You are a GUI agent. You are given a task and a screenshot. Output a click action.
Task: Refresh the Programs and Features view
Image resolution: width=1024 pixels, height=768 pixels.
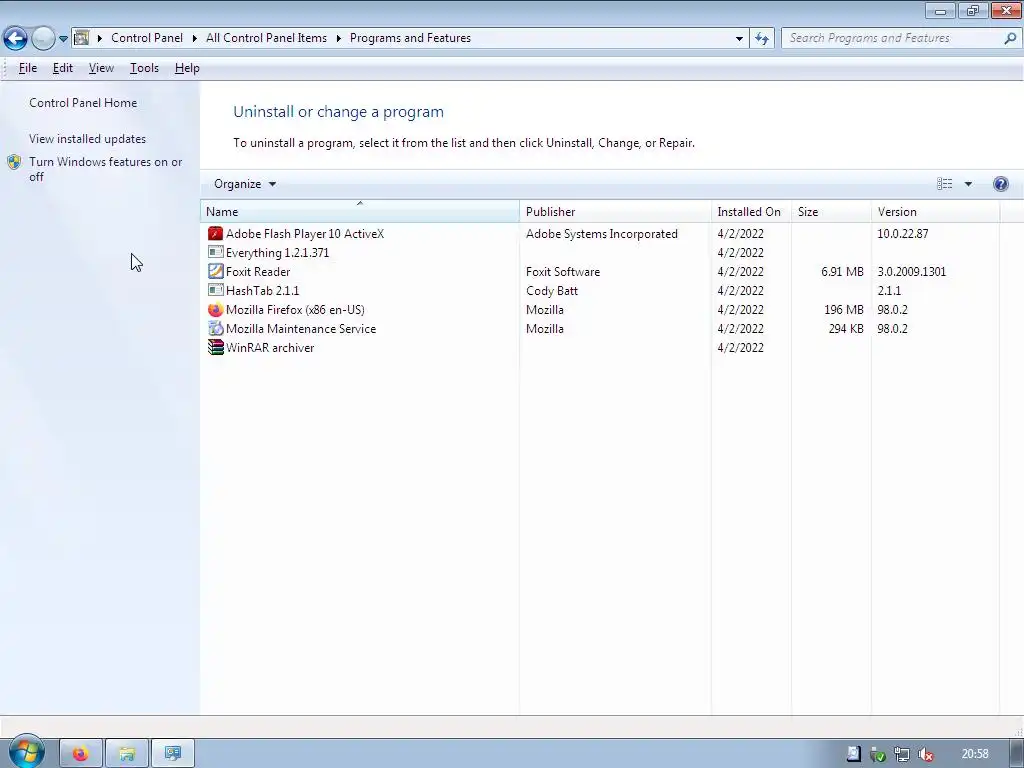point(761,39)
